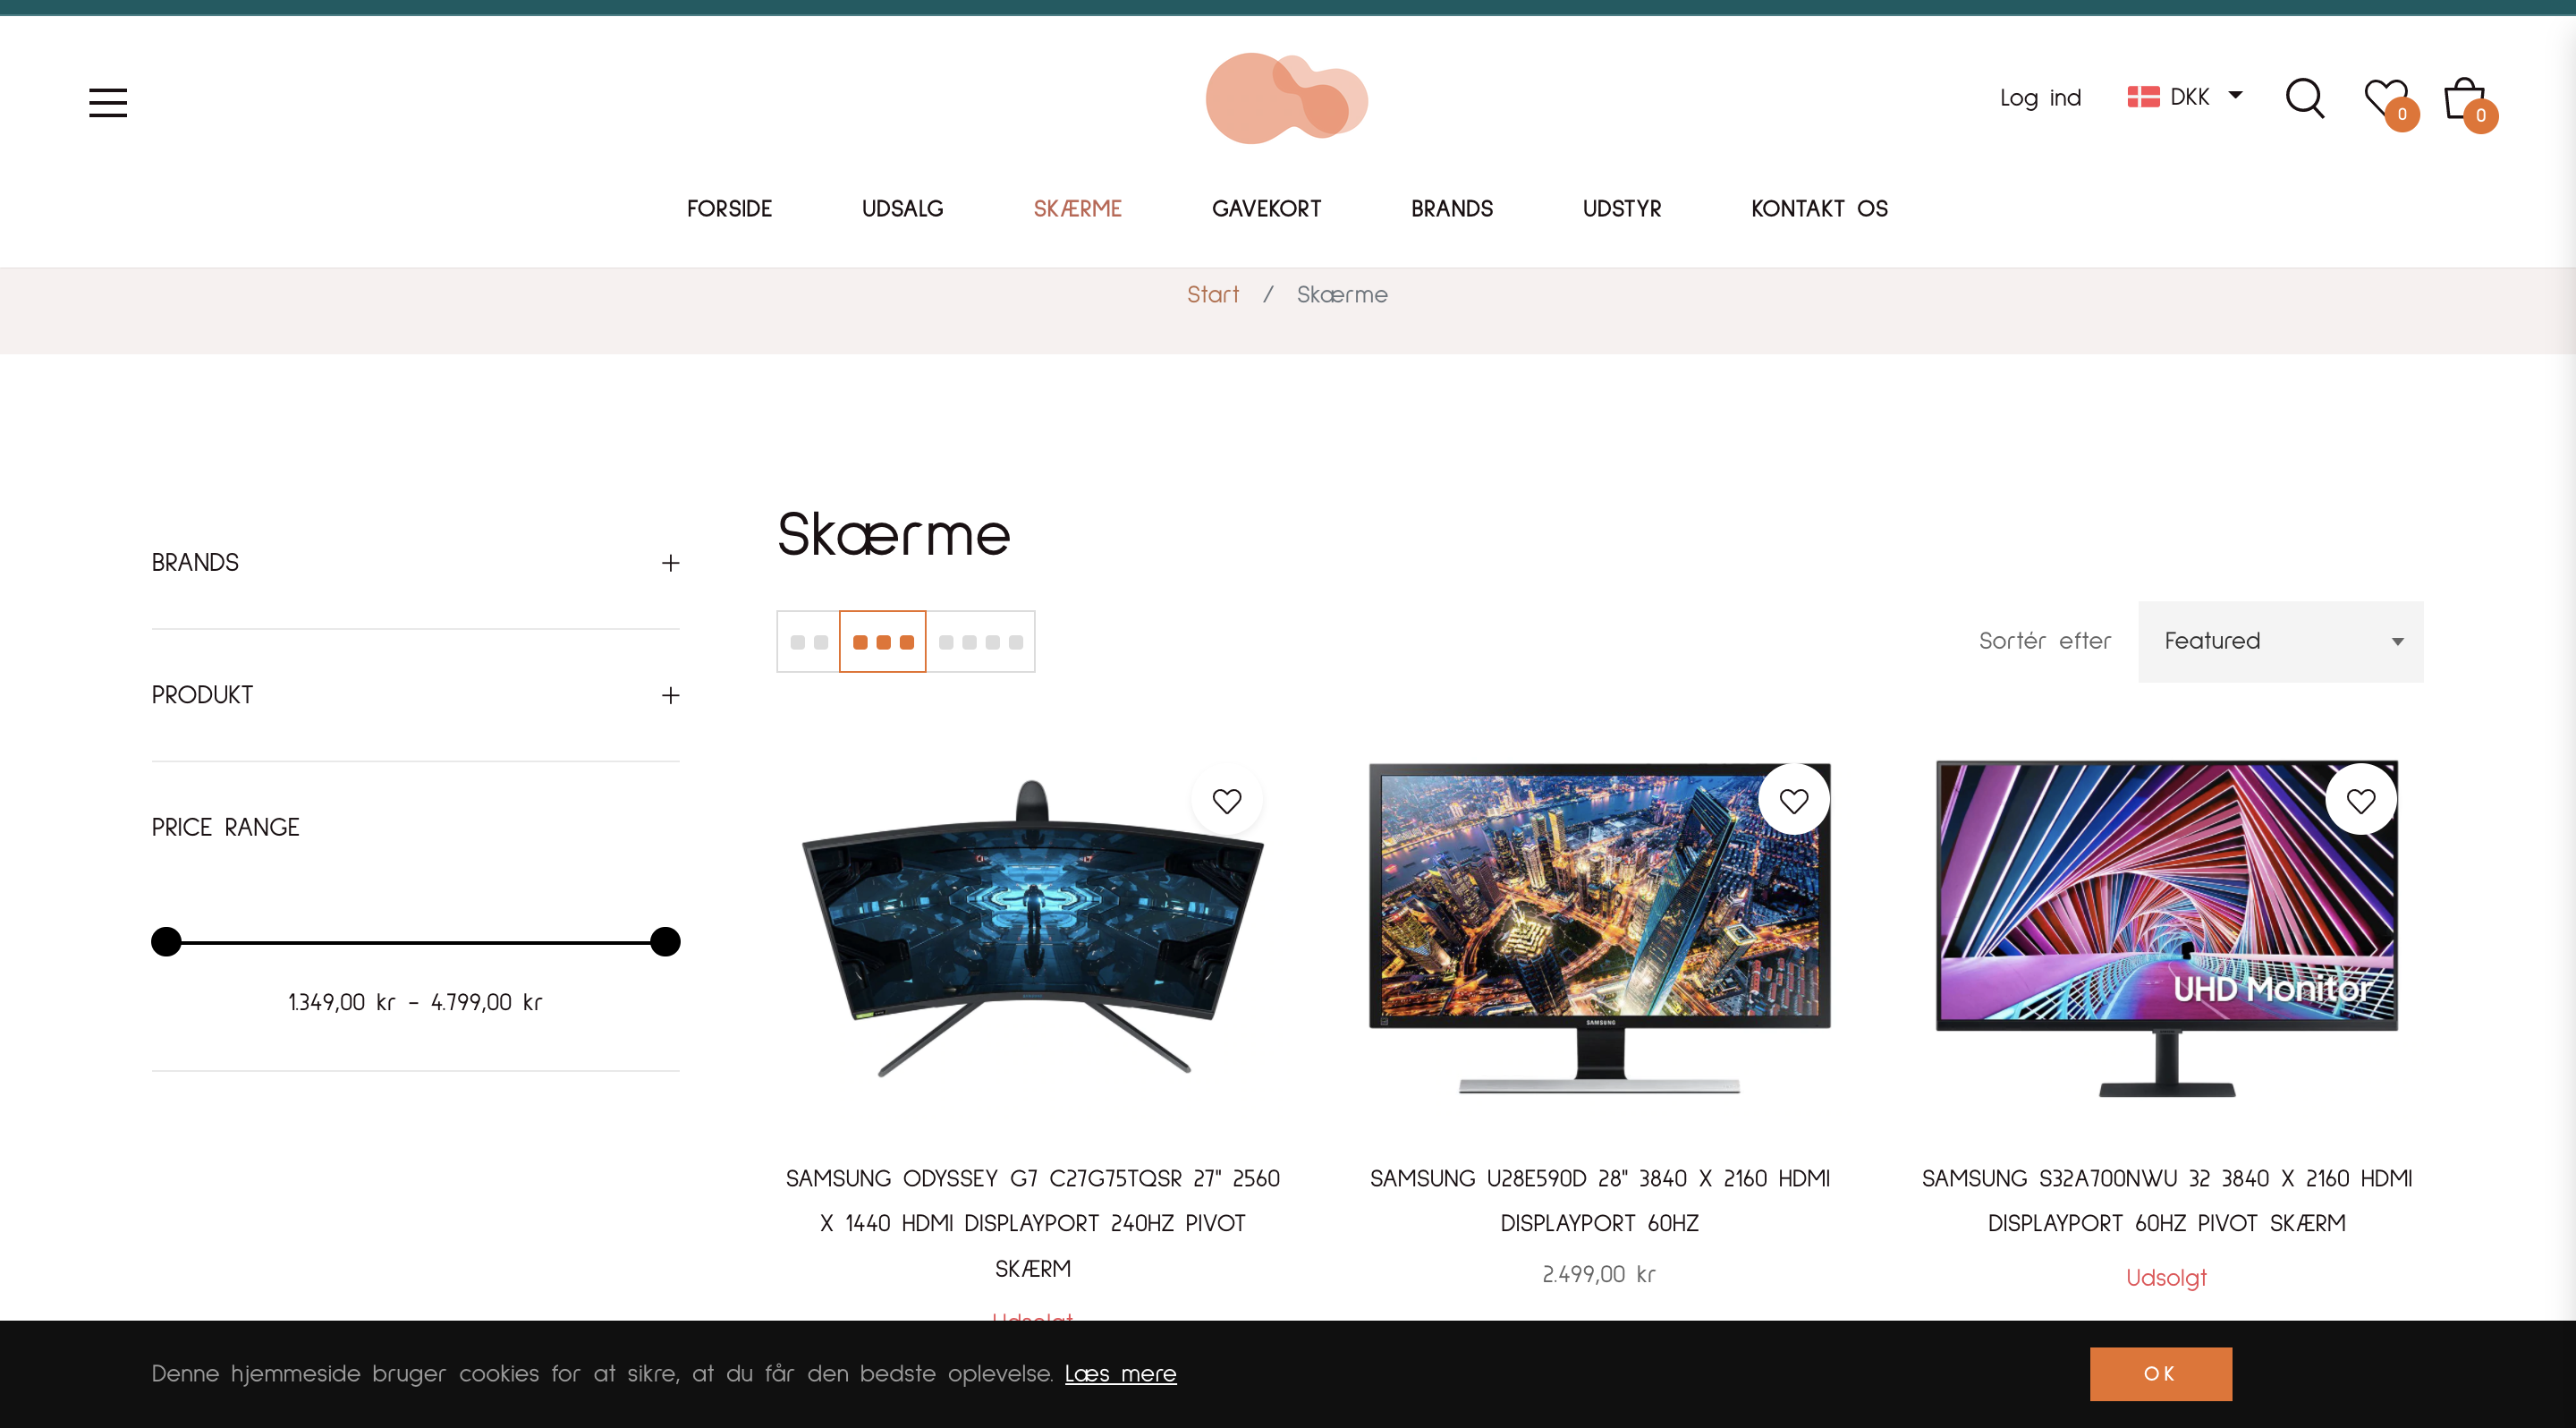Go to the UDSALG menu item

pos(902,209)
